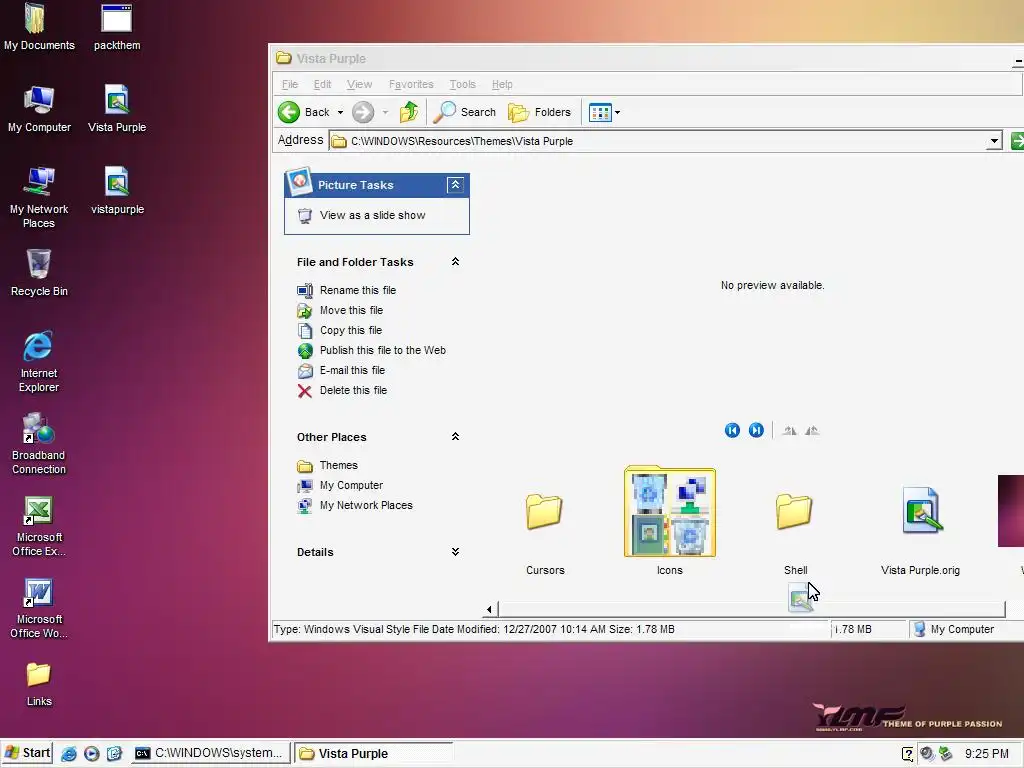
Task: Open the Help menu
Action: 502,84
